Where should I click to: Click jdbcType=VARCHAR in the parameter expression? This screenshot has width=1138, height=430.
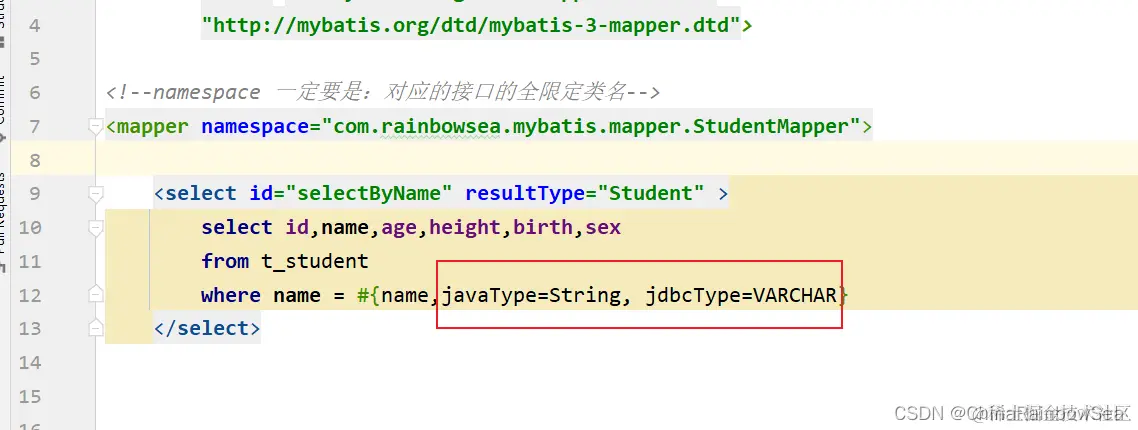tap(740, 296)
